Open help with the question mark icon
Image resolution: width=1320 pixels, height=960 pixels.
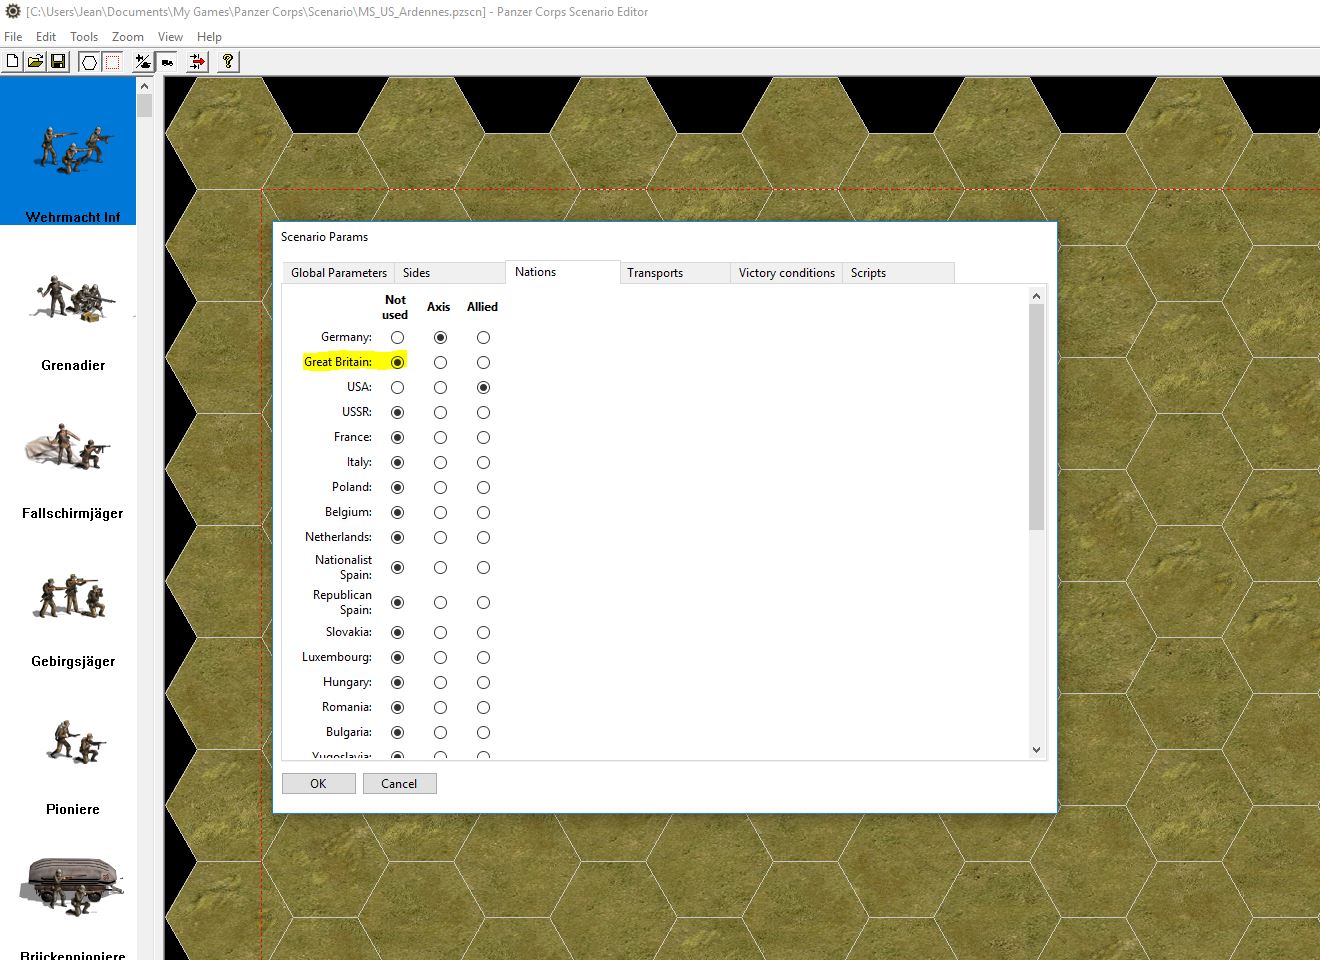(228, 62)
